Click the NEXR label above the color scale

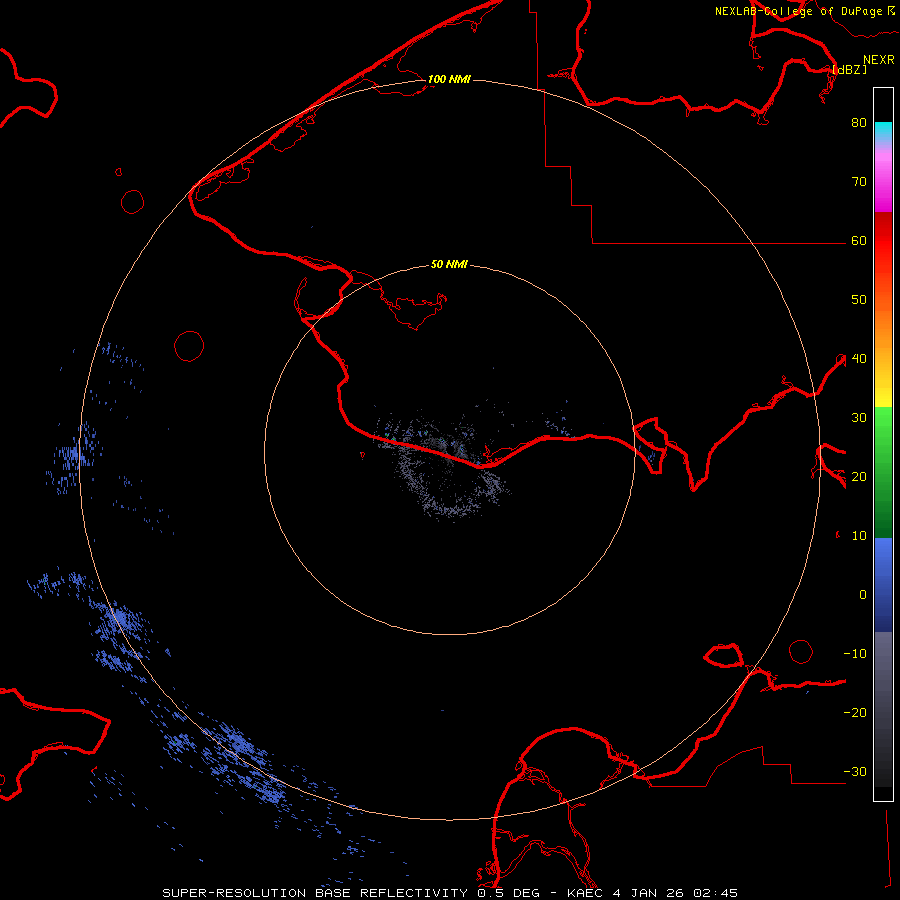click(879, 60)
